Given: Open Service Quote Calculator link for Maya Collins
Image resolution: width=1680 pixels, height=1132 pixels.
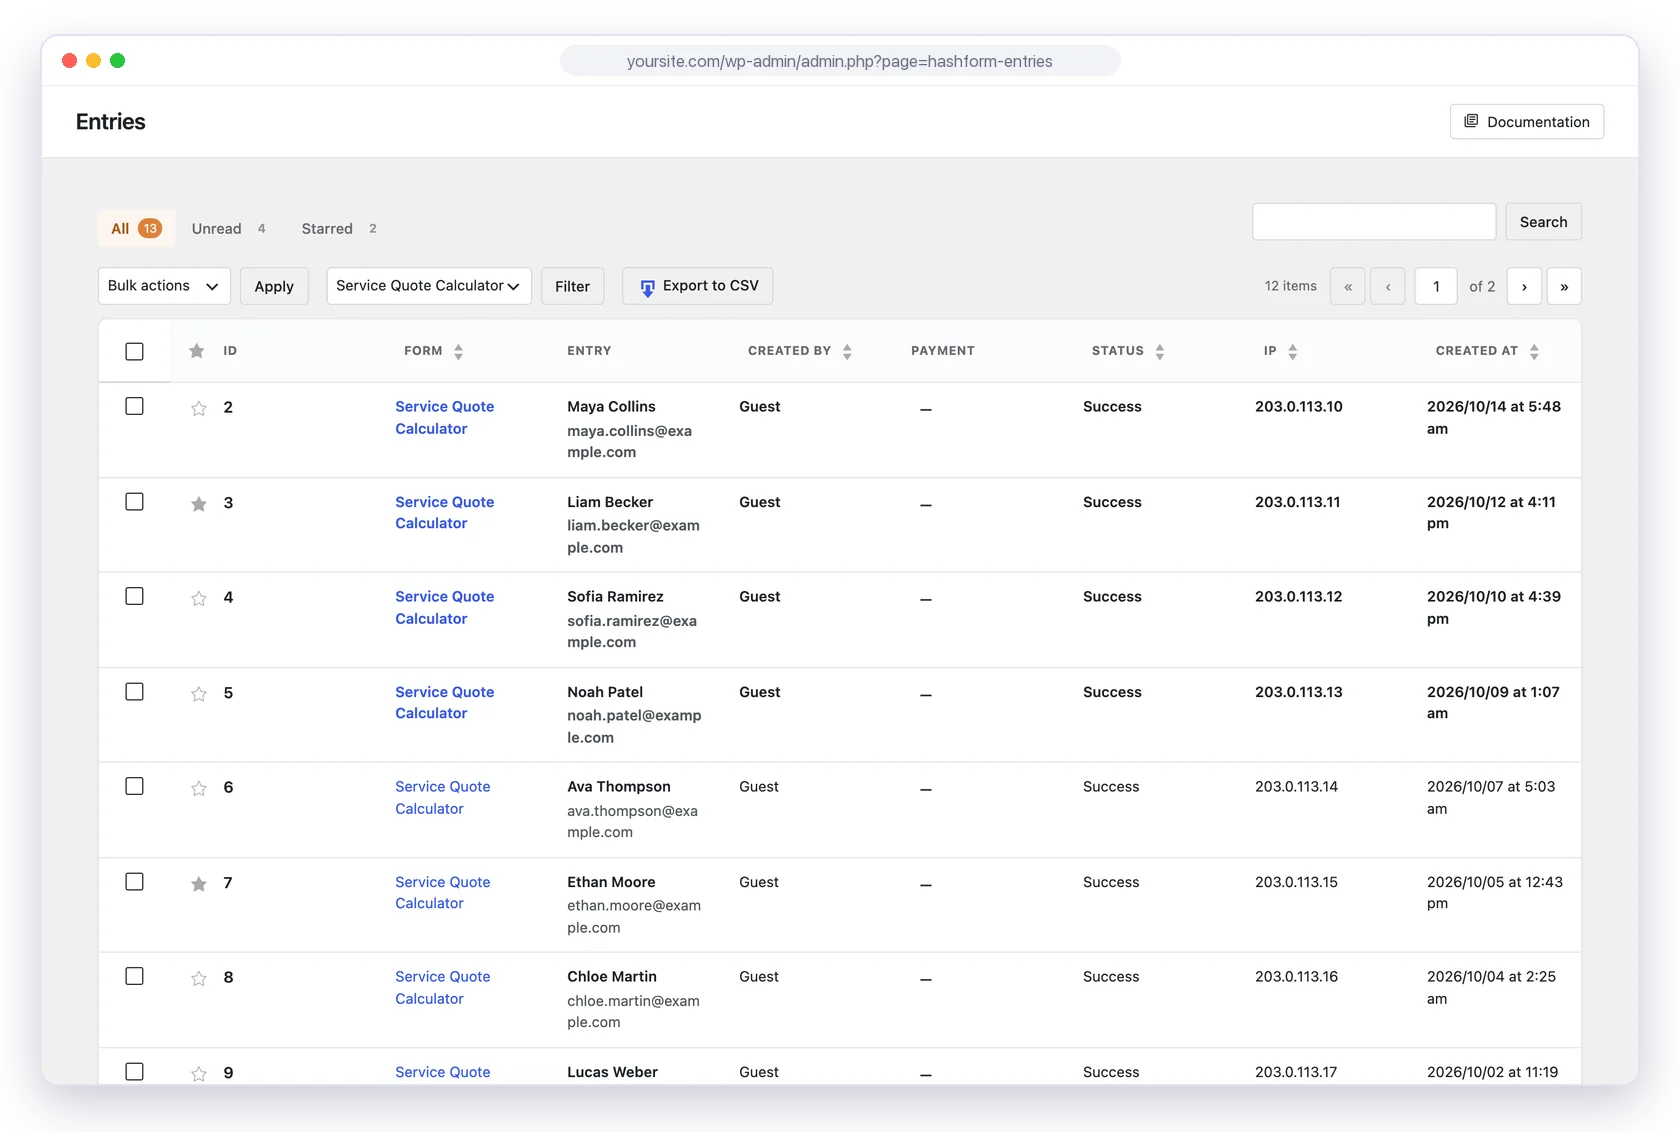Looking at the screenshot, I should pos(445,417).
